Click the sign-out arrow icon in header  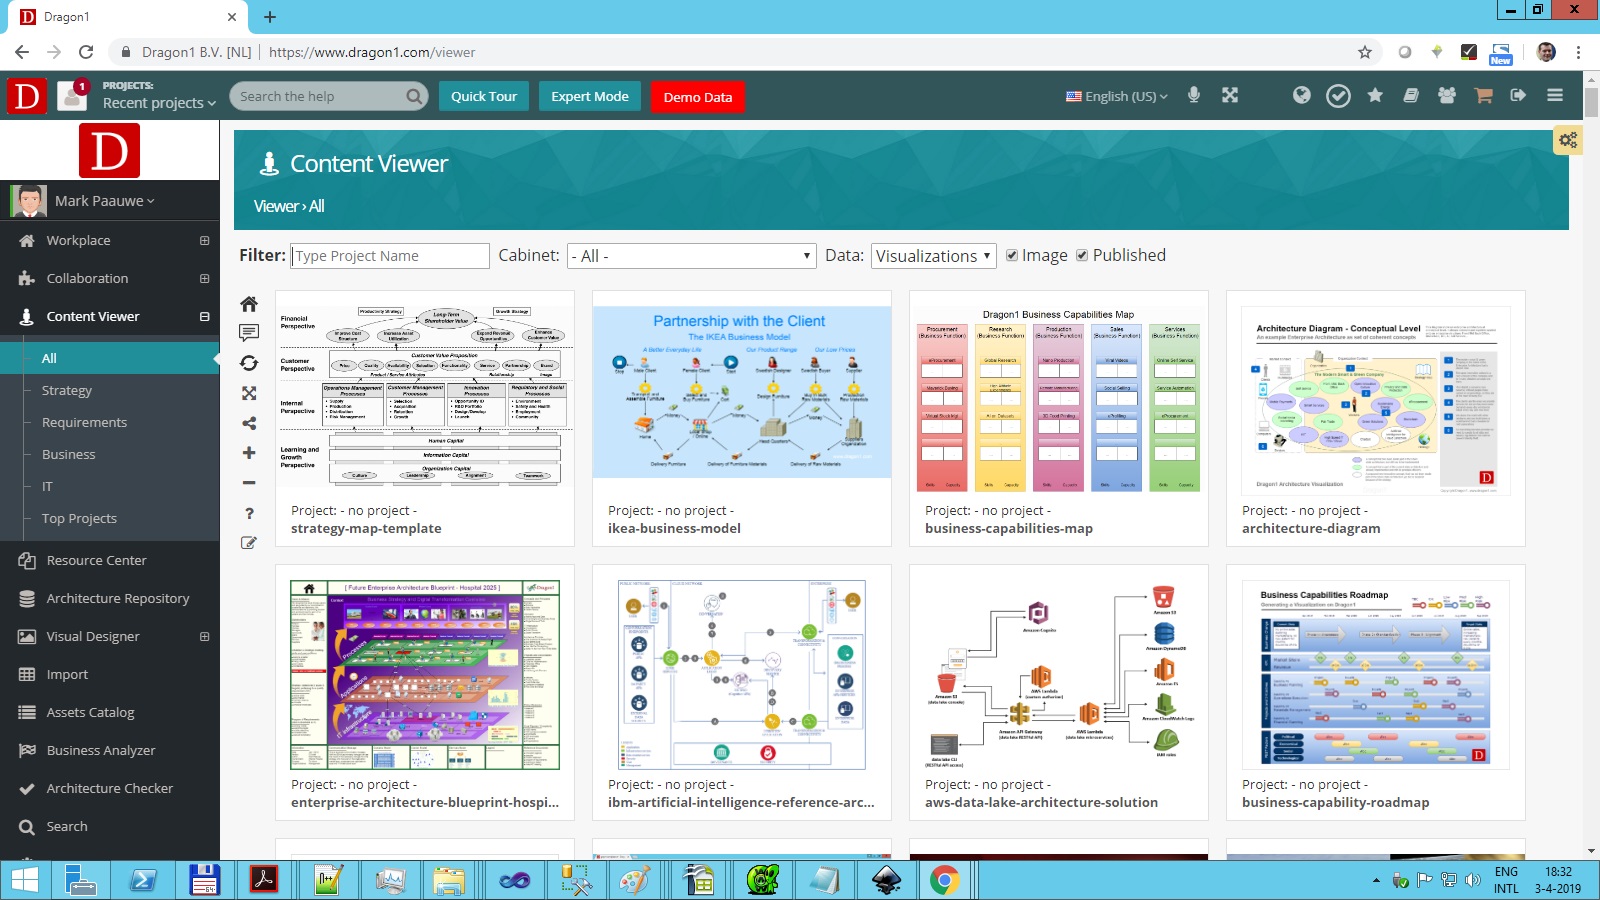pyautogui.click(x=1518, y=95)
